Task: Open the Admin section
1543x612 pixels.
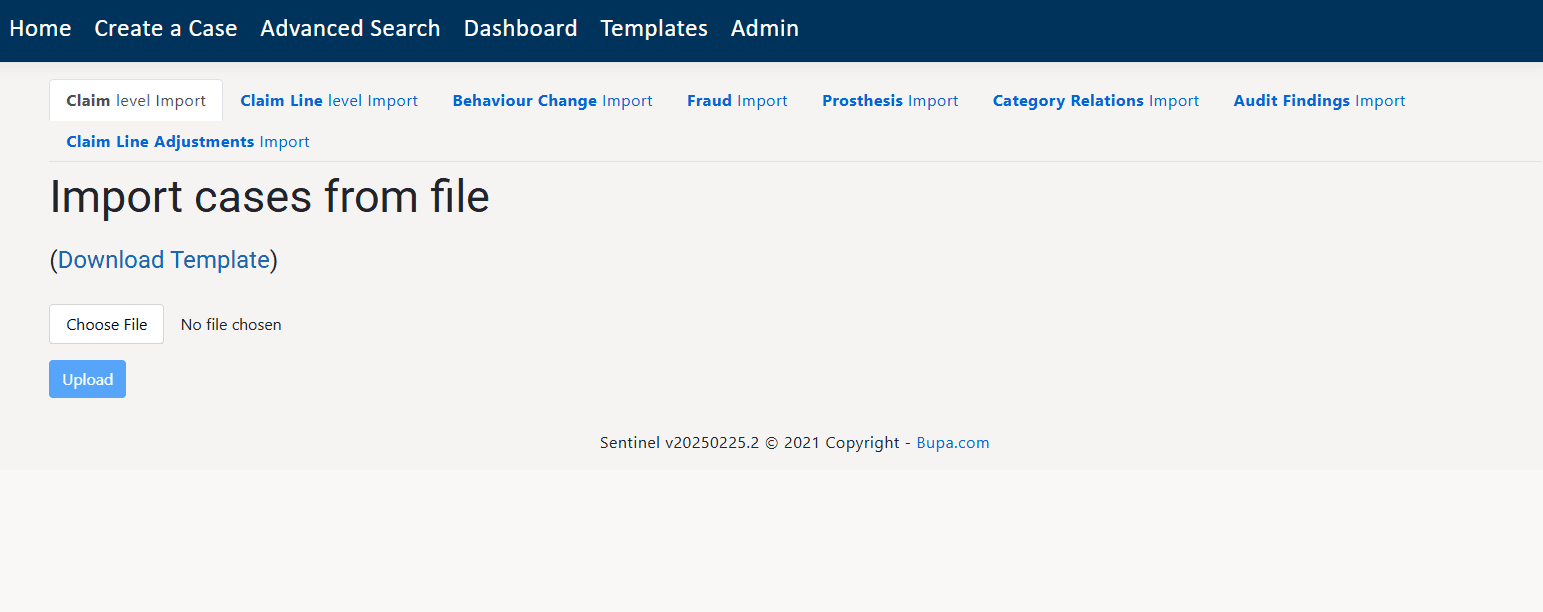Action: point(764,28)
